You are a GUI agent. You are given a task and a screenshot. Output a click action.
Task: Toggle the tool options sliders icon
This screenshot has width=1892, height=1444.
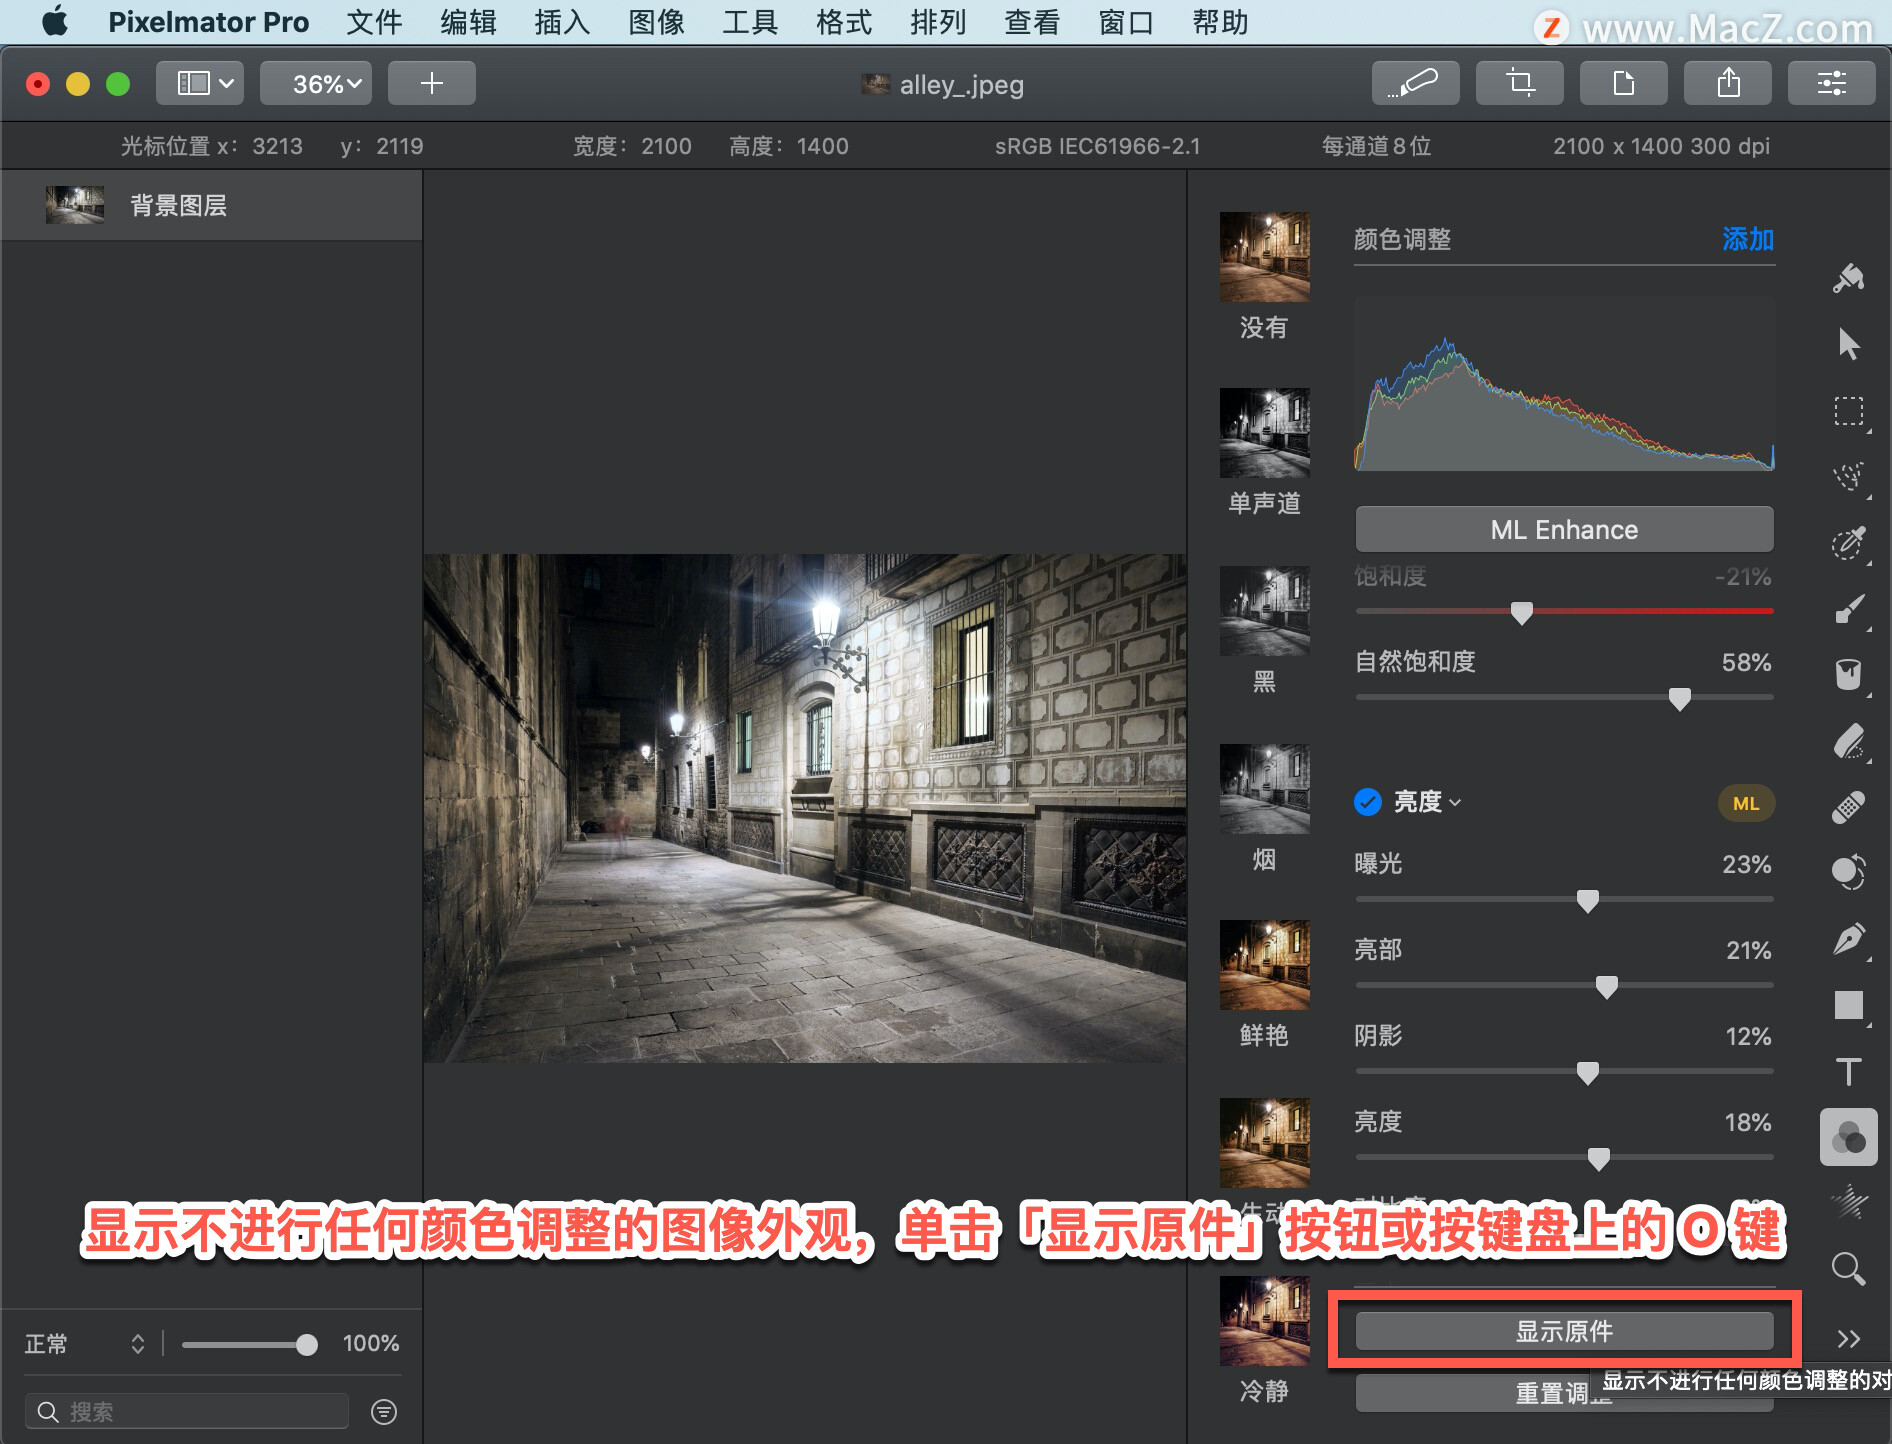[1832, 83]
